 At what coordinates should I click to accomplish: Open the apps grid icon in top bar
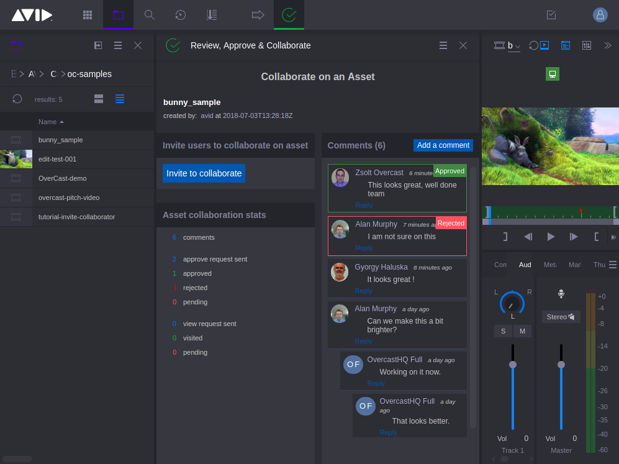coord(87,15)
